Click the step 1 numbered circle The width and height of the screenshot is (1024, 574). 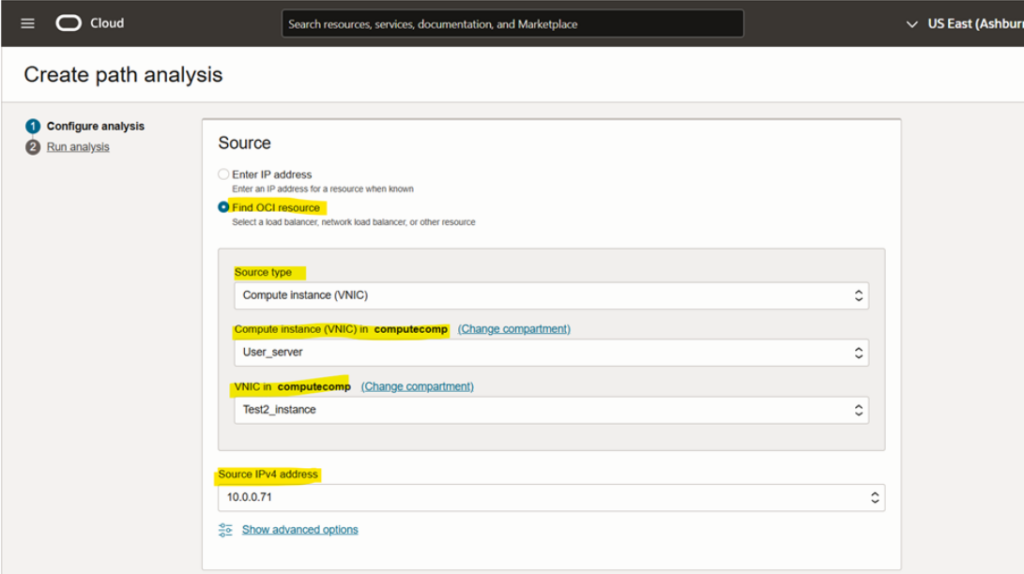[33, 127]
